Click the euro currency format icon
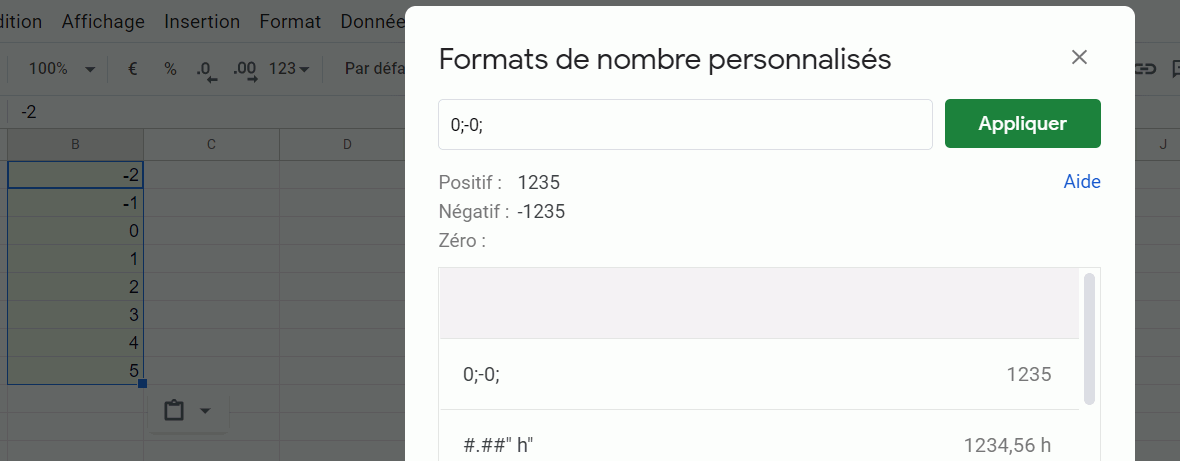 pyautogui.click(x=132, y=69)
